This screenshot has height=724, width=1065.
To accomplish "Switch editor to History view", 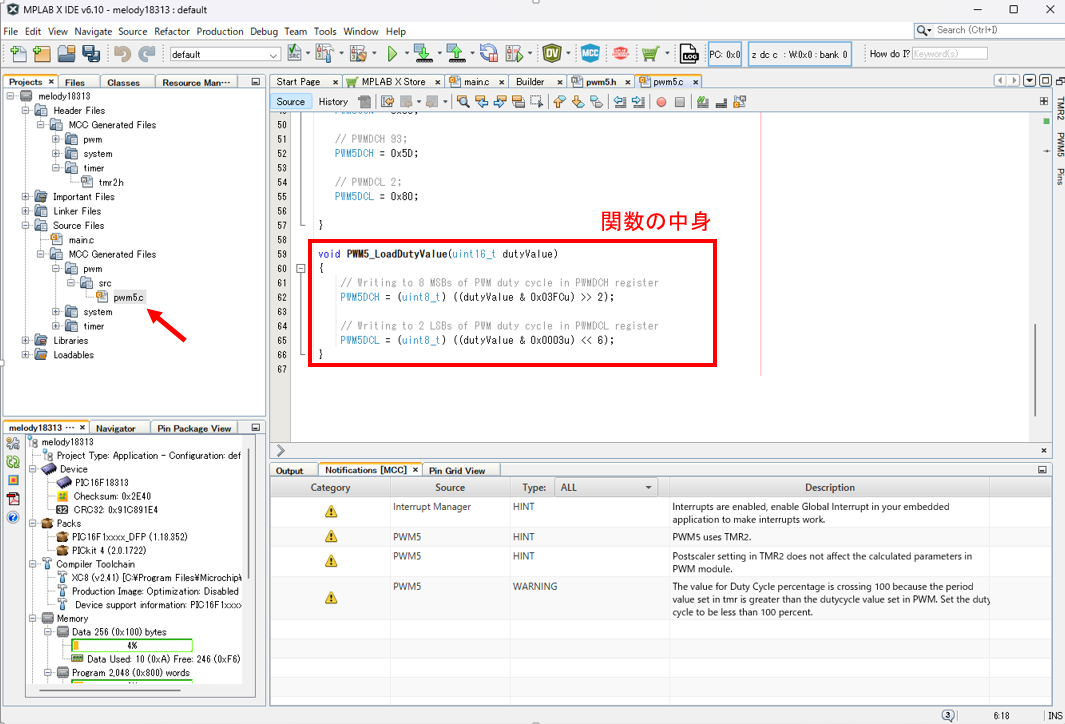I will pyautogui.click(x=333, y=101).
